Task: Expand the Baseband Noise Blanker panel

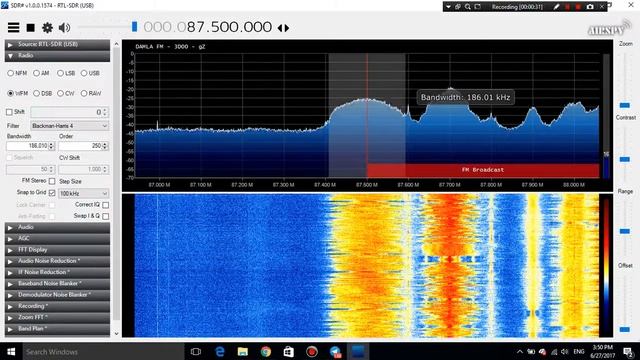Action: [58, 283]
